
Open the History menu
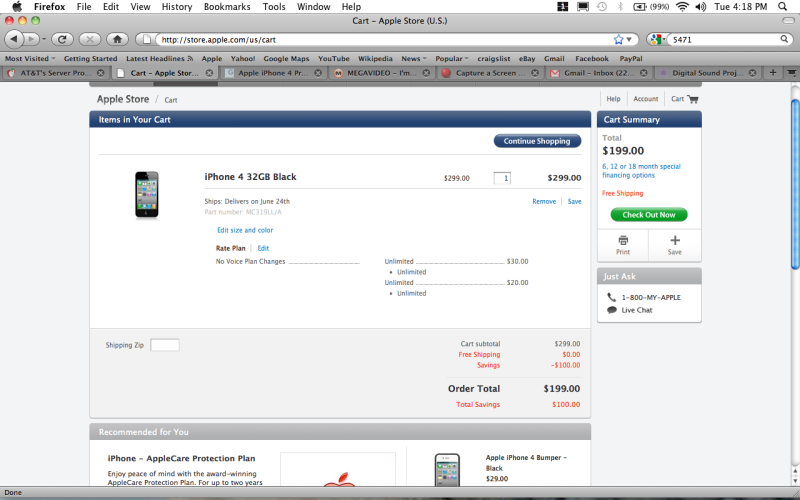(x=177, y=7)
